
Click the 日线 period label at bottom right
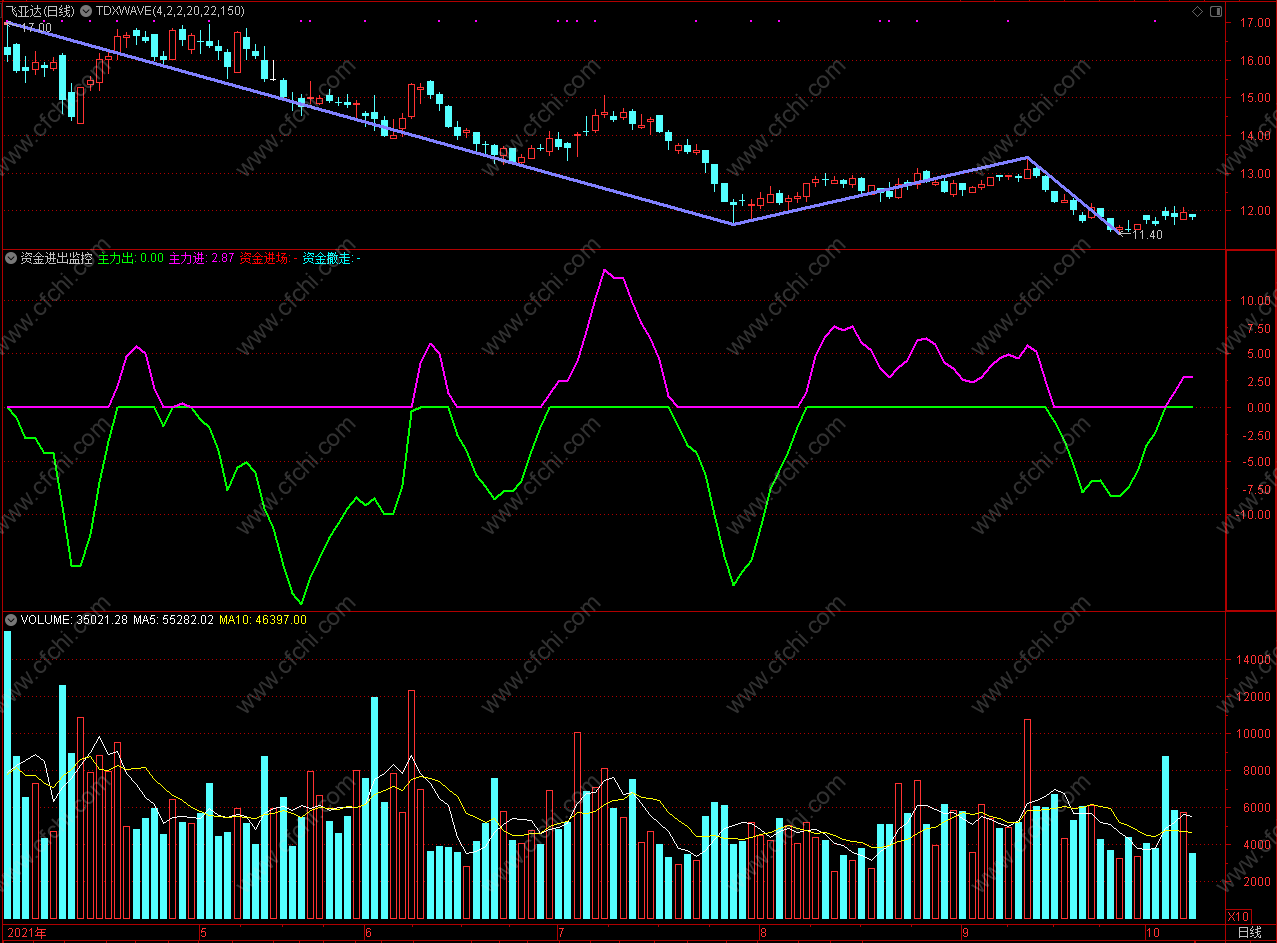coord(1250,932)
